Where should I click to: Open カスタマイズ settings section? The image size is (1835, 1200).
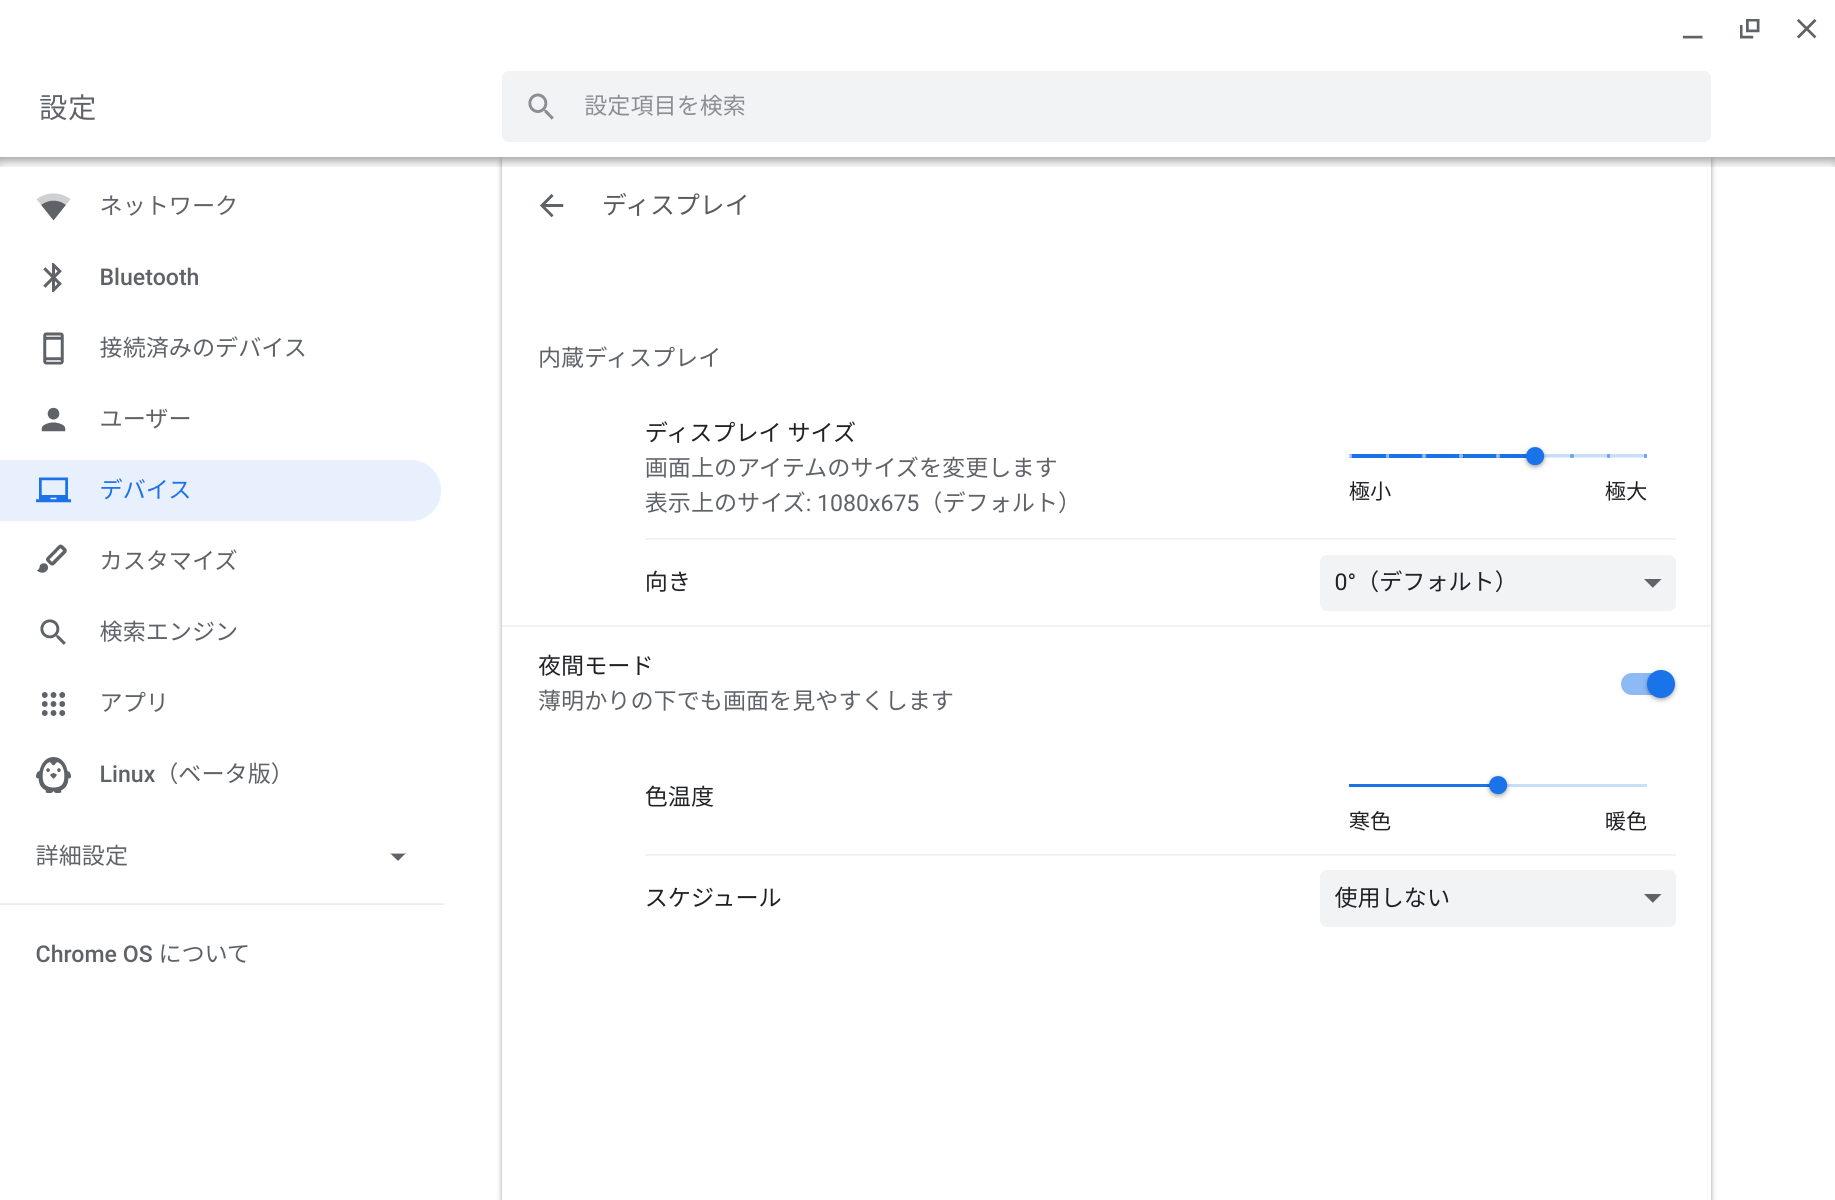[x=168, y=560]
